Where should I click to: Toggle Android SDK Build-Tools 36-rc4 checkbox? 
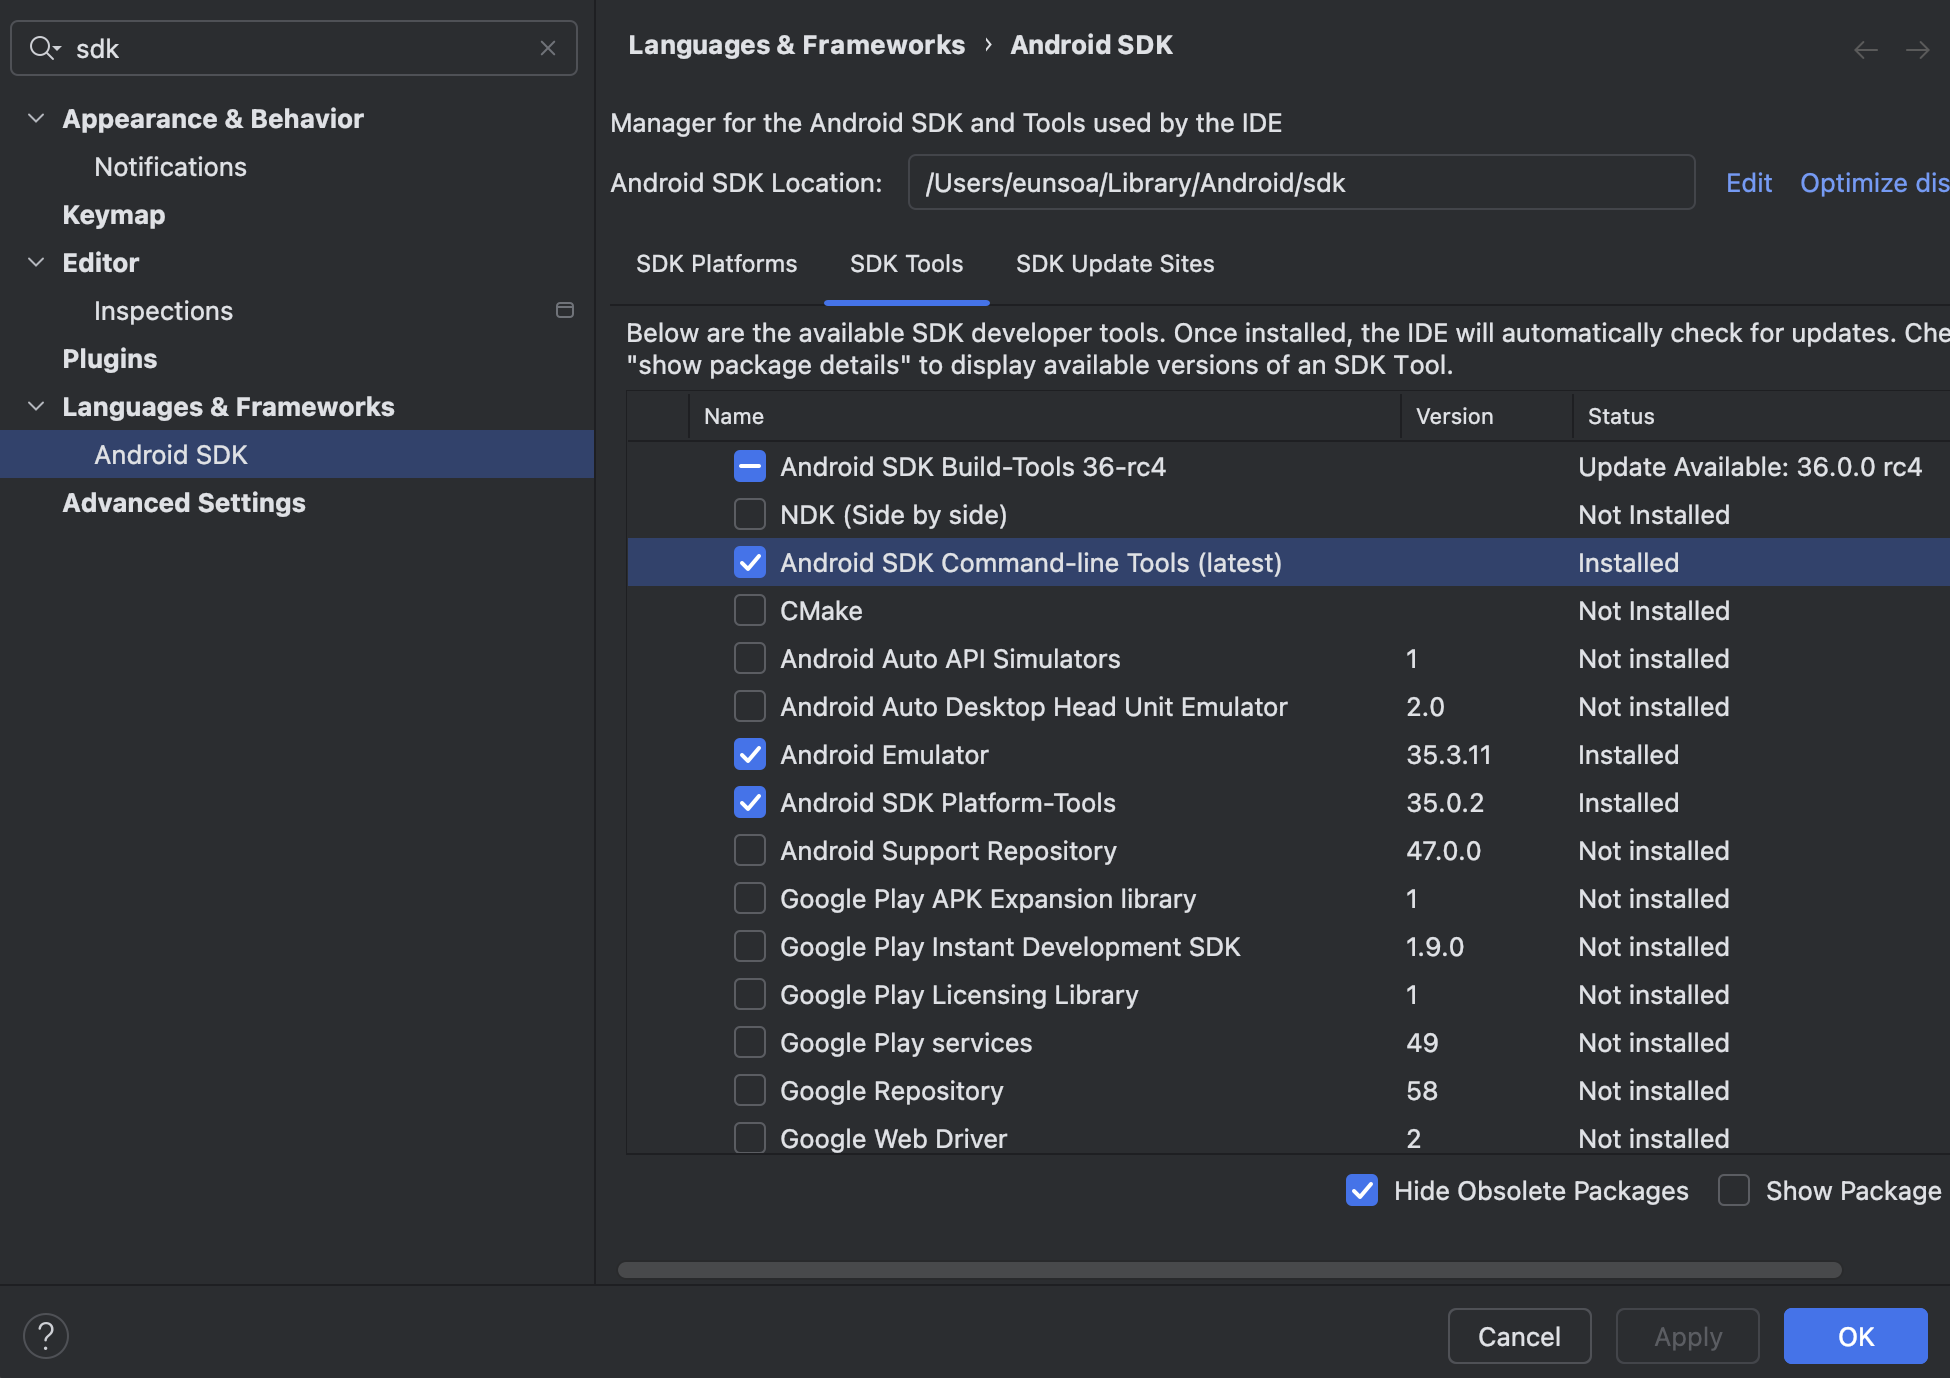pyautogui.click(x=750, y=466)
